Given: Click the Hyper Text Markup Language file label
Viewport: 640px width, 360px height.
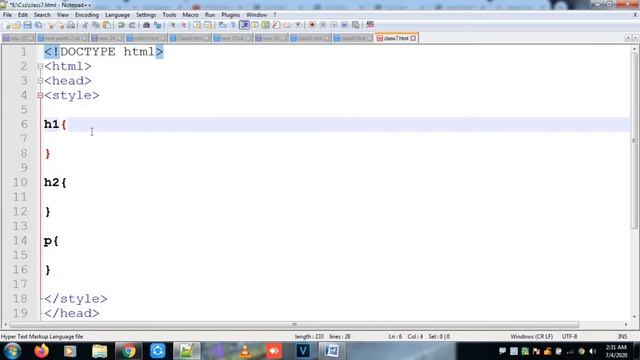Looking at the screenshot, I should pos(42,336).
